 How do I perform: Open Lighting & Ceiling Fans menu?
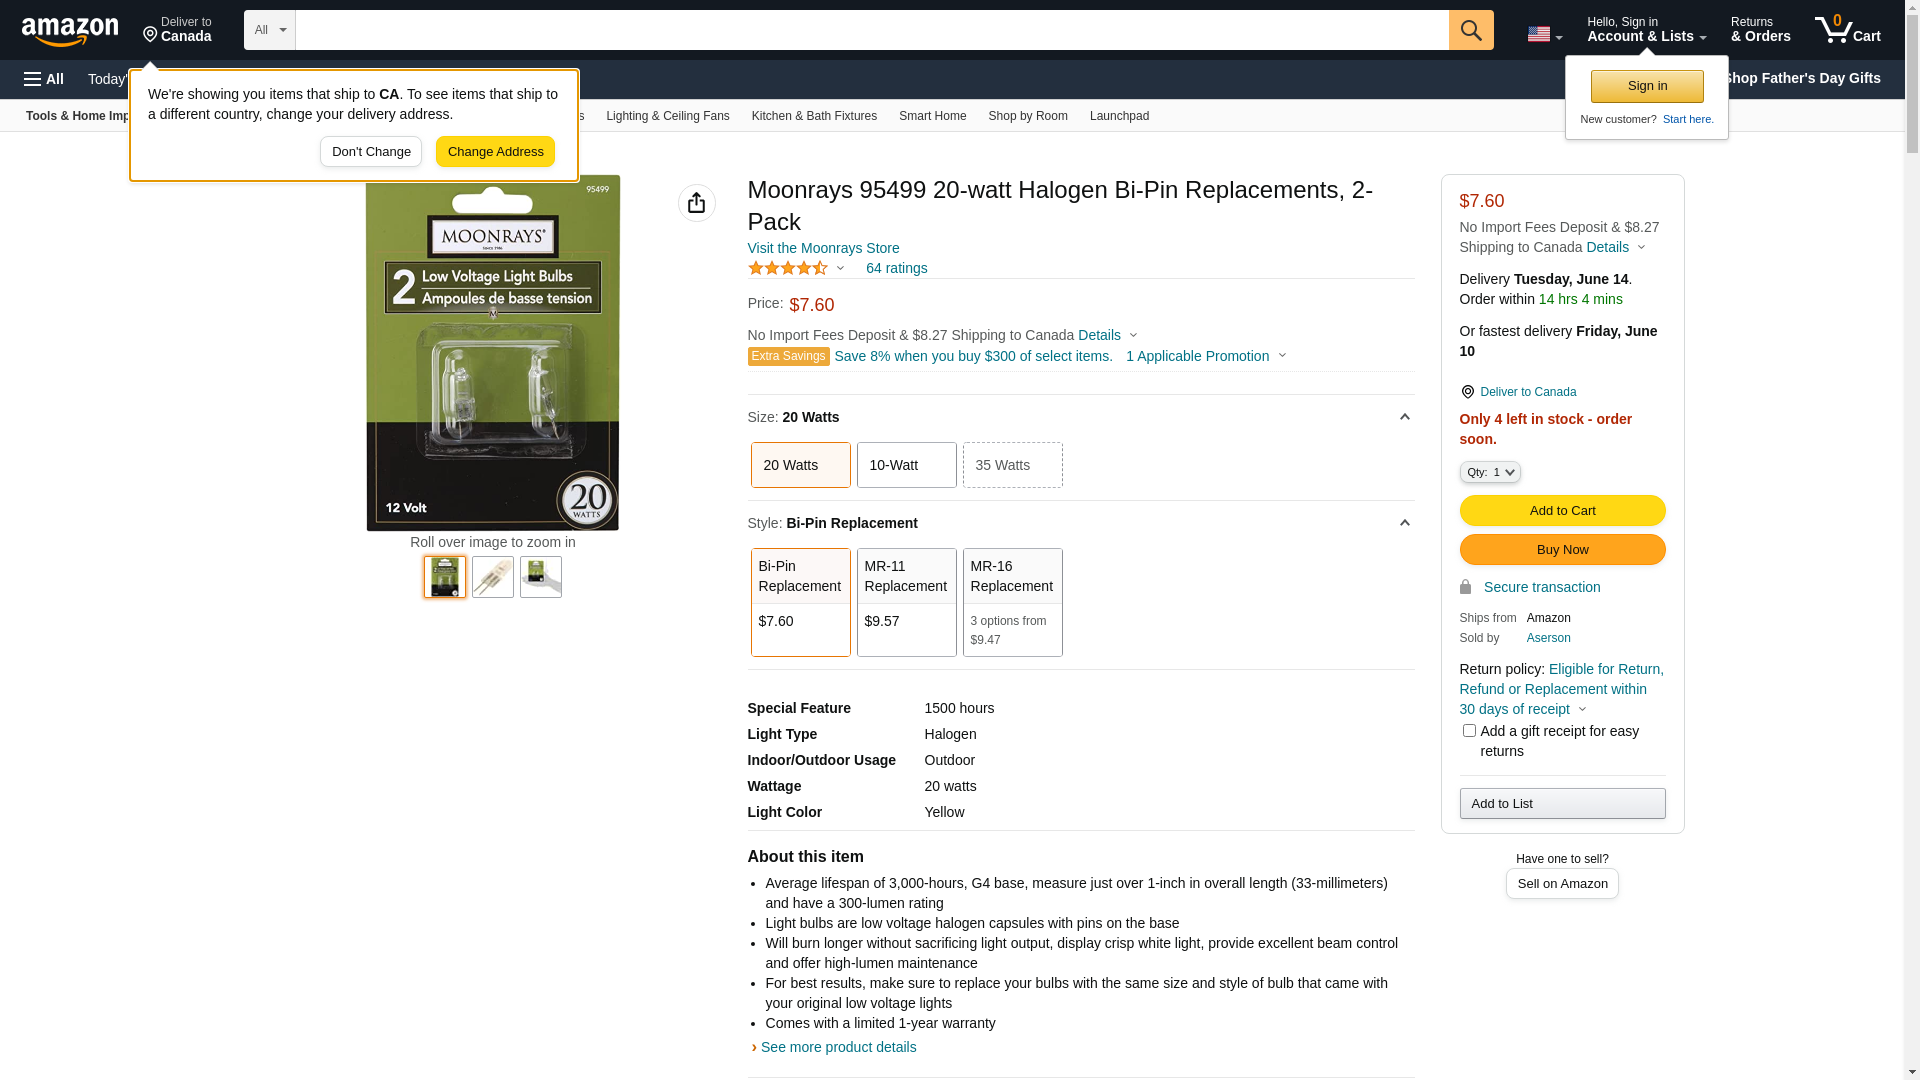point(667,116)
